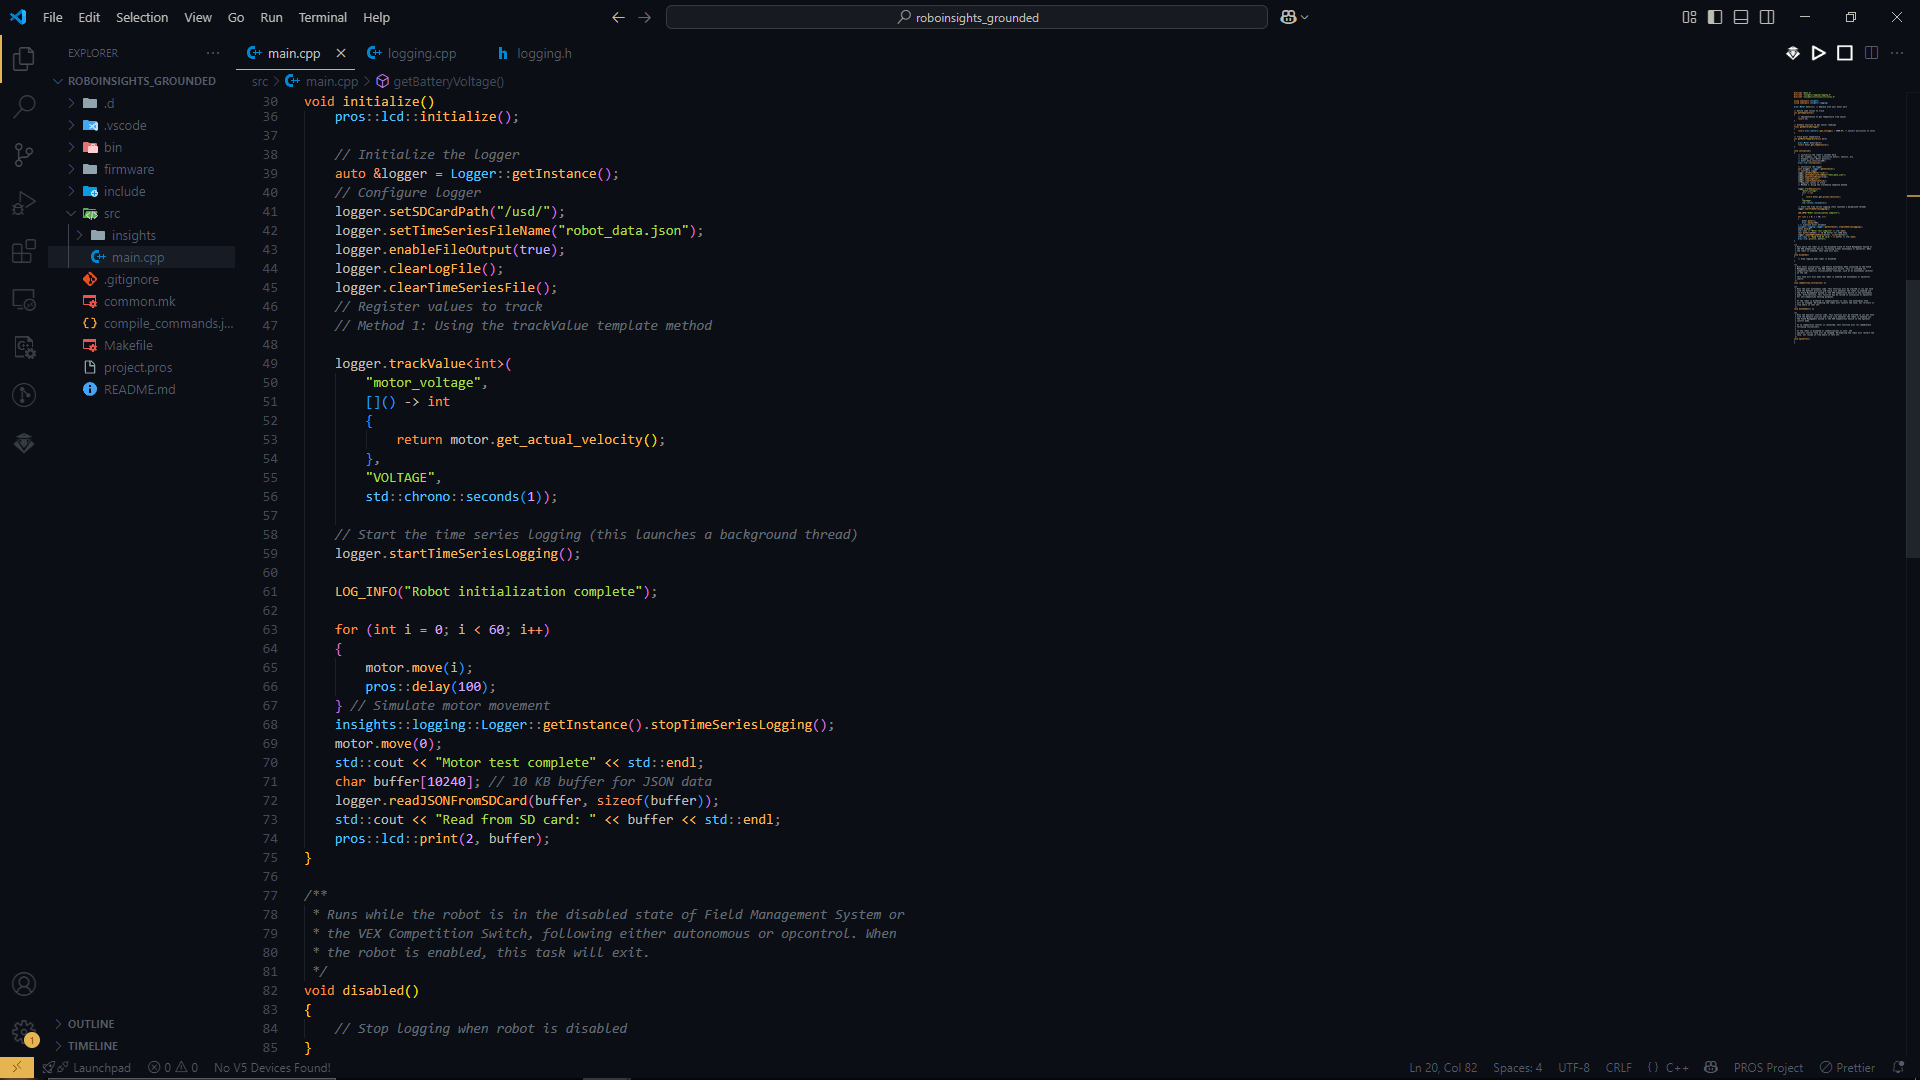Viewport: 1920px width, 1080px height.
Task: Toggle the primary sidebar visibility
Action: click(x=1714, y=17)
